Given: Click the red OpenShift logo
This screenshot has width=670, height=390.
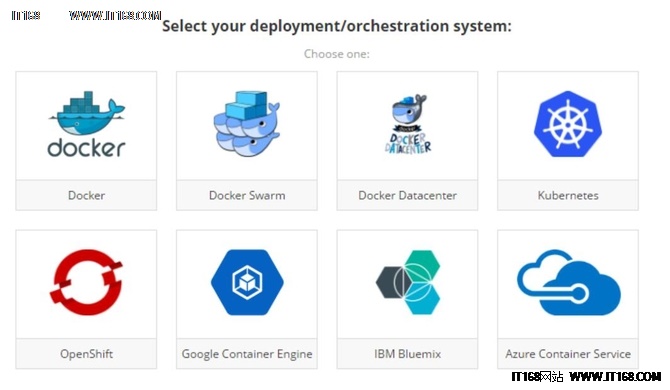Looking at the screenshot, I should tap(86, 282).
